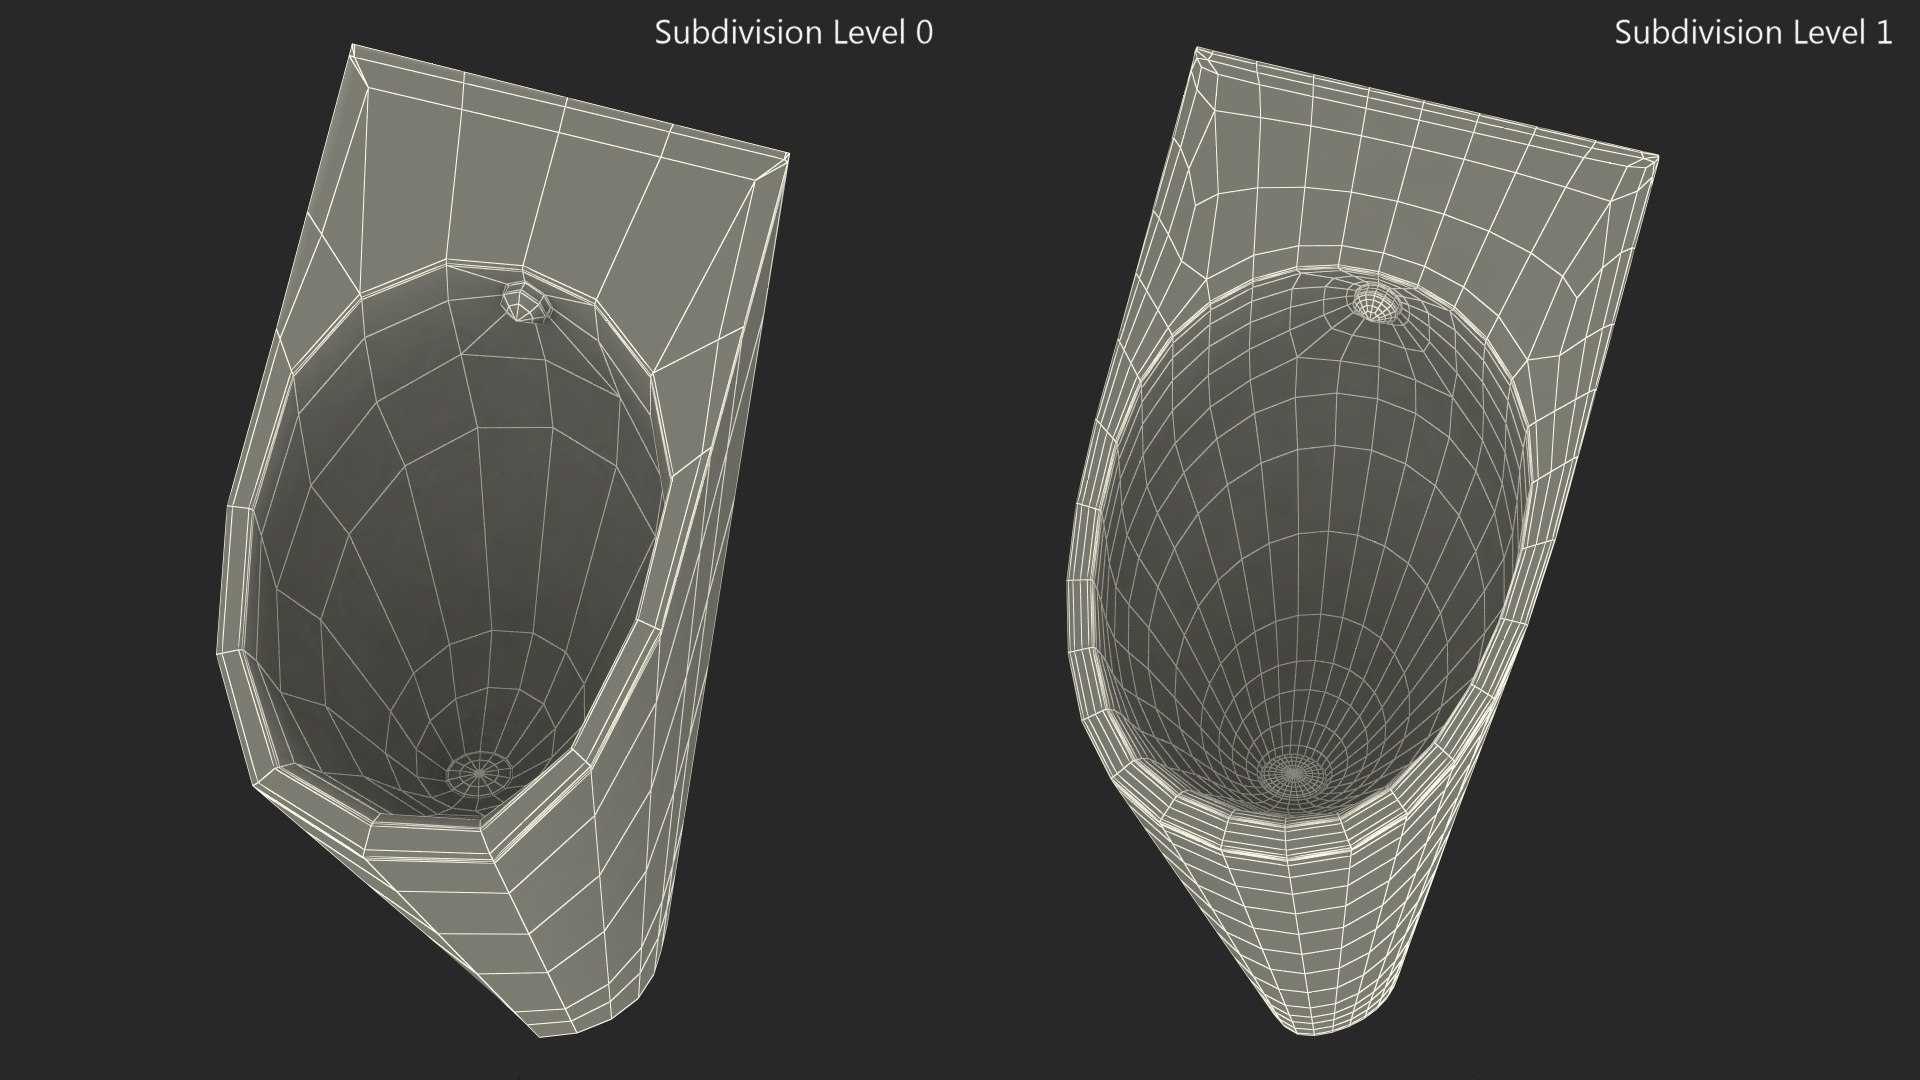
Task: Click top-right corner of Level 0 mesh
Action: [787, 157]
